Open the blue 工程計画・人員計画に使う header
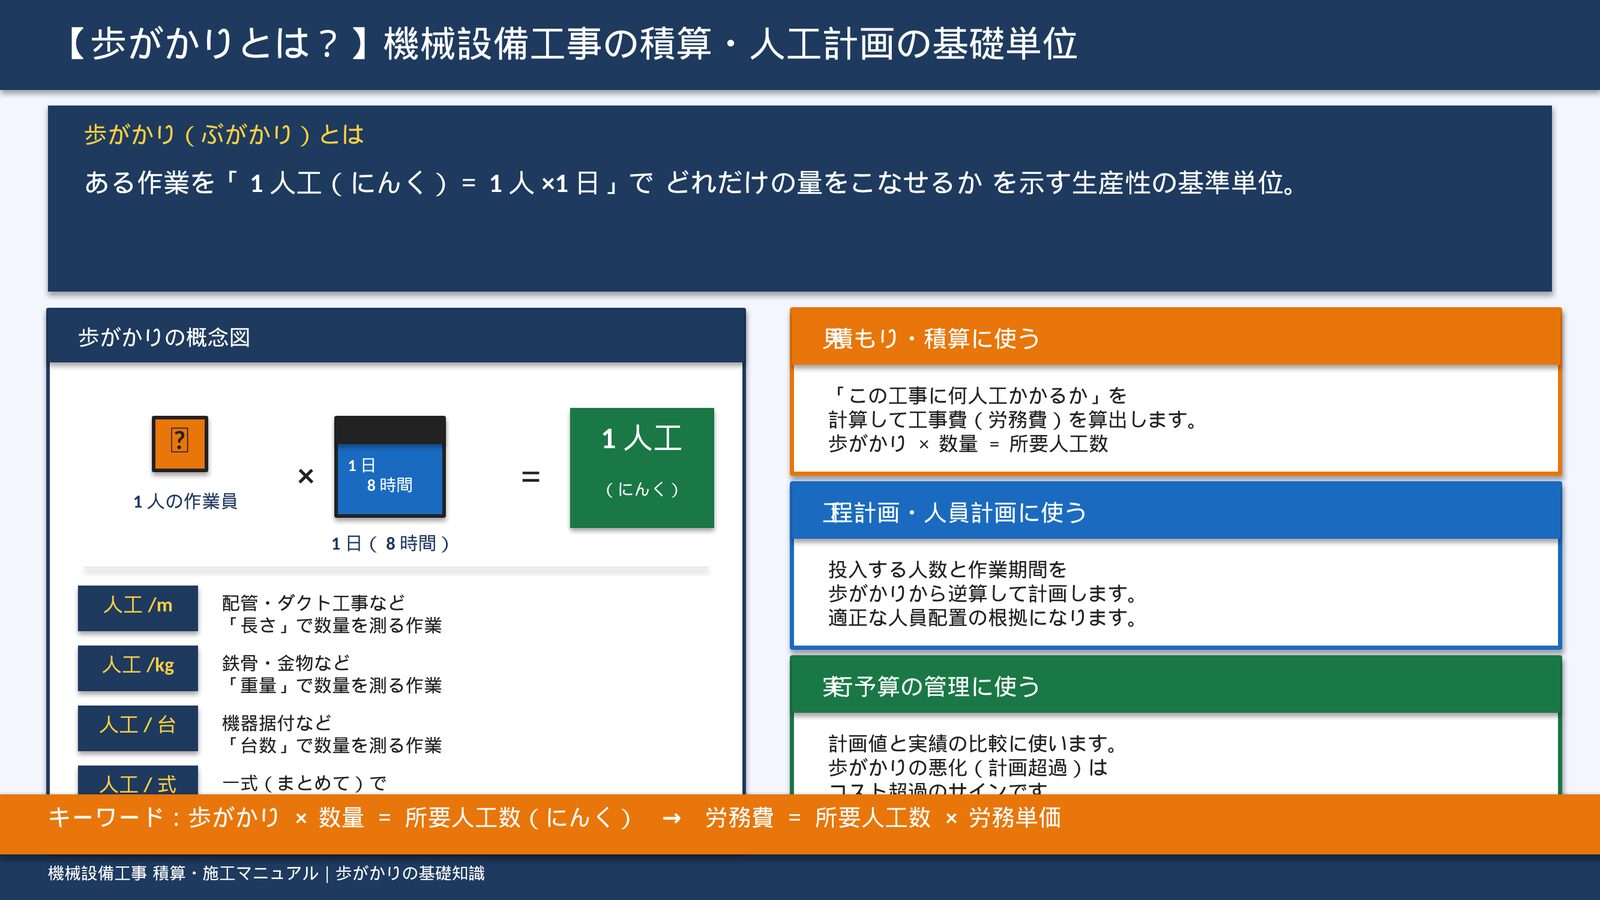This screenshot has width=1600, height=900. tap(1175, 512)
